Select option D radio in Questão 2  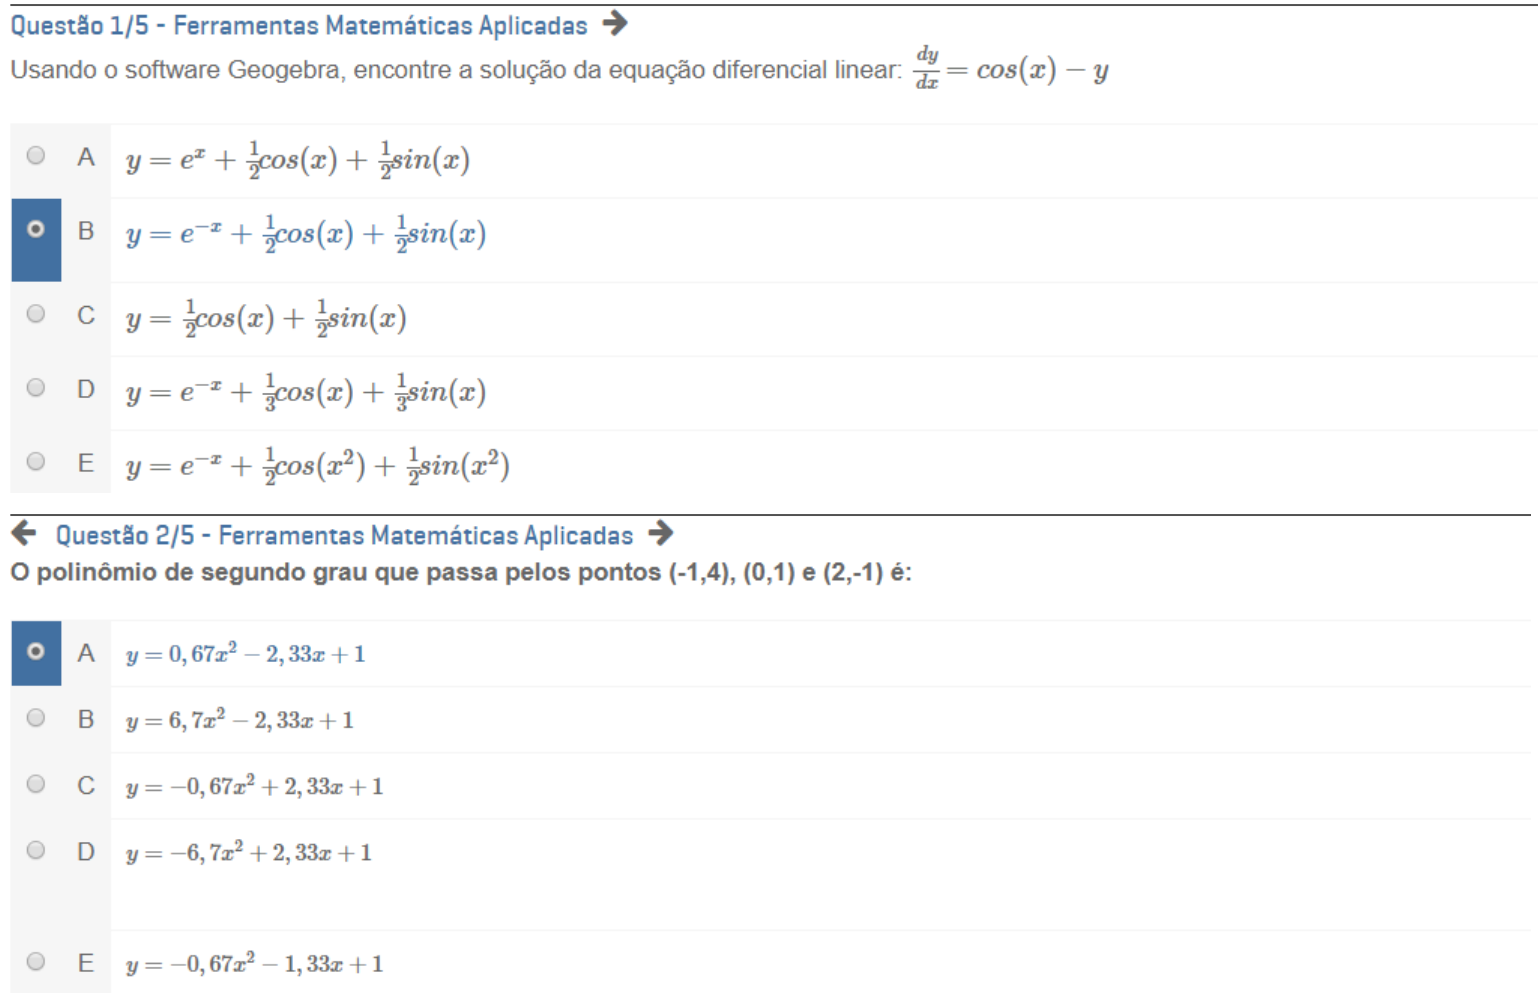point(36,850)
